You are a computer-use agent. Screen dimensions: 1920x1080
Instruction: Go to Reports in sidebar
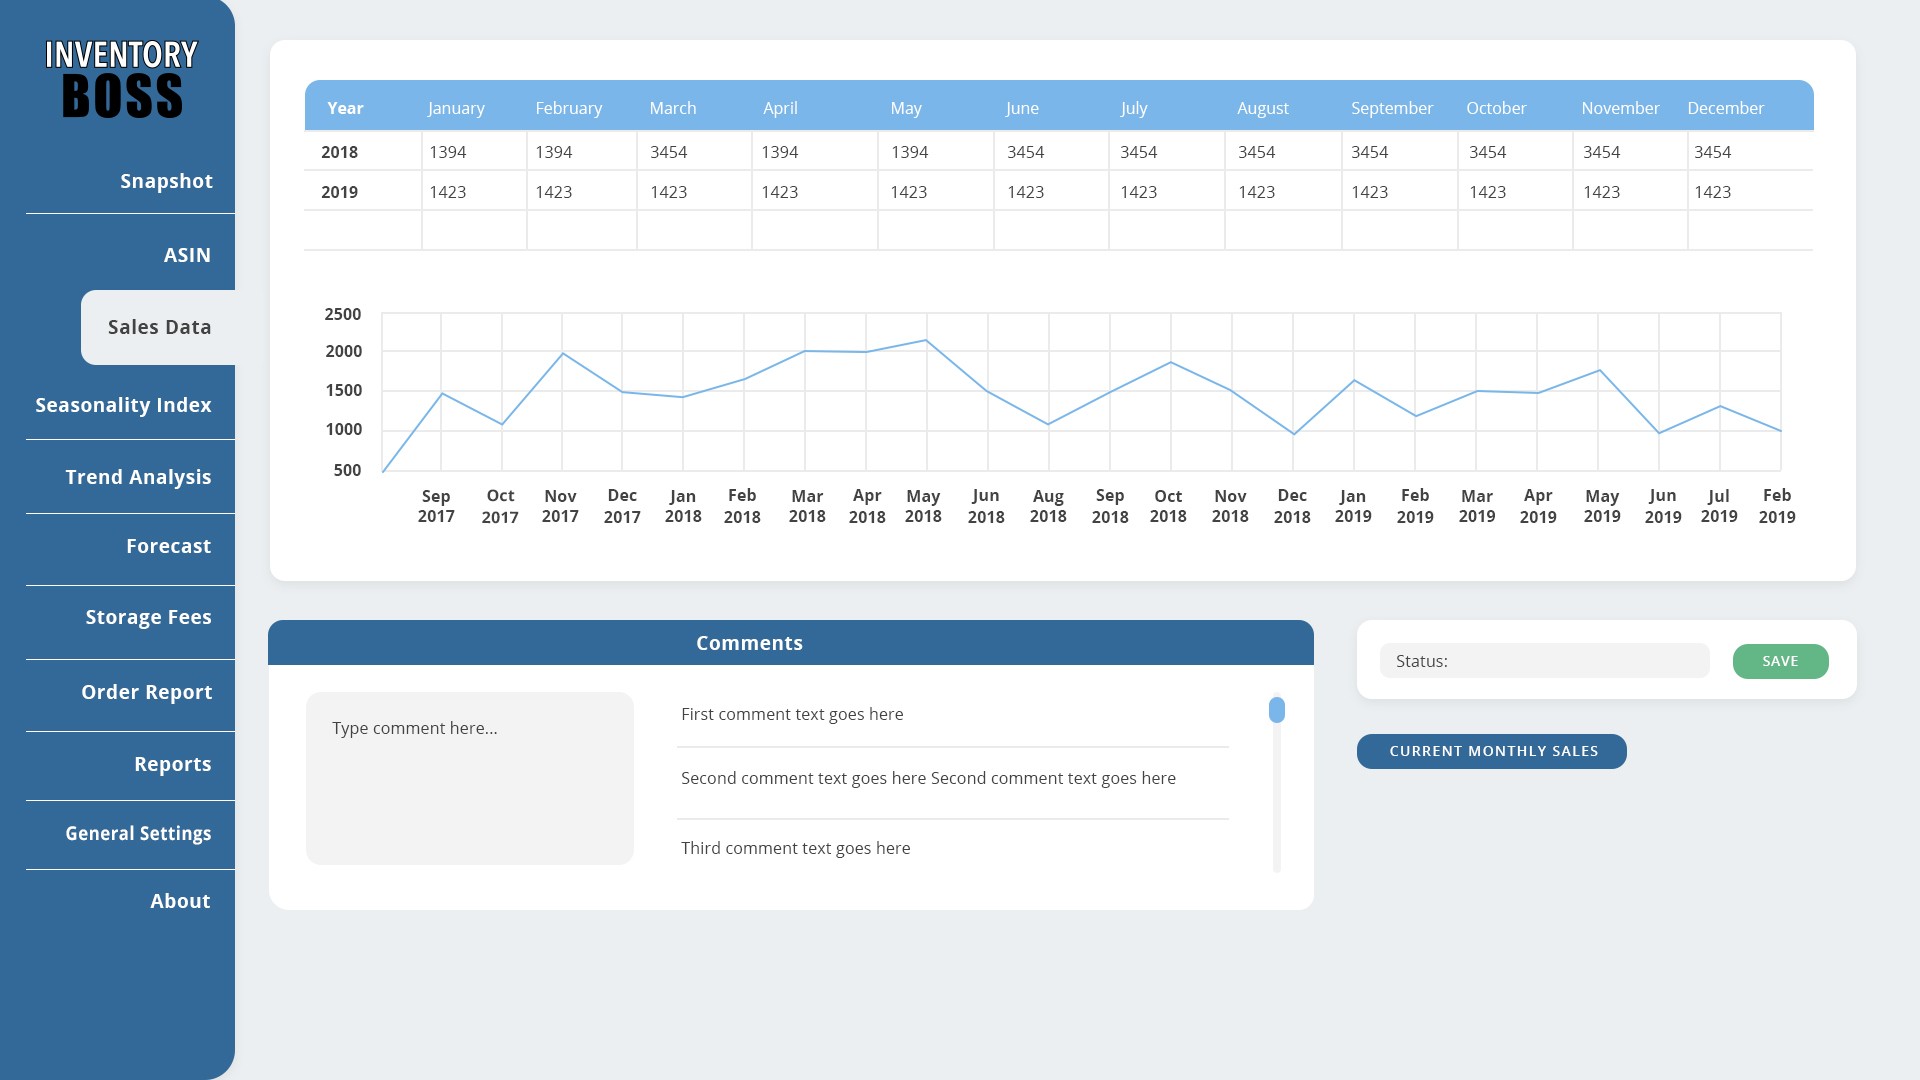pos(172,764)
